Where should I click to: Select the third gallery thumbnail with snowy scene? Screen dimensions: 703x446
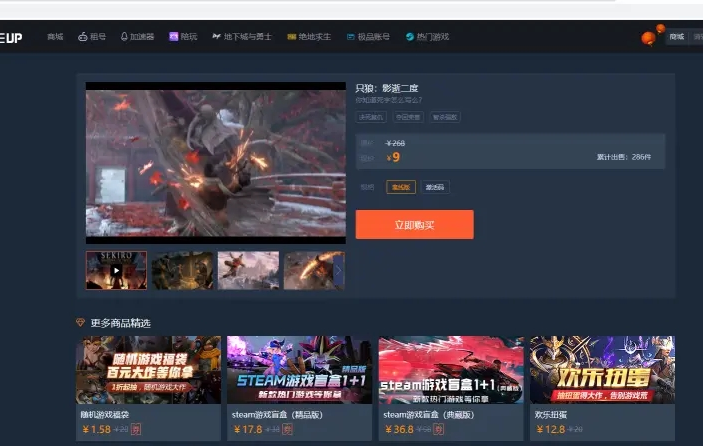click(248, 270)
